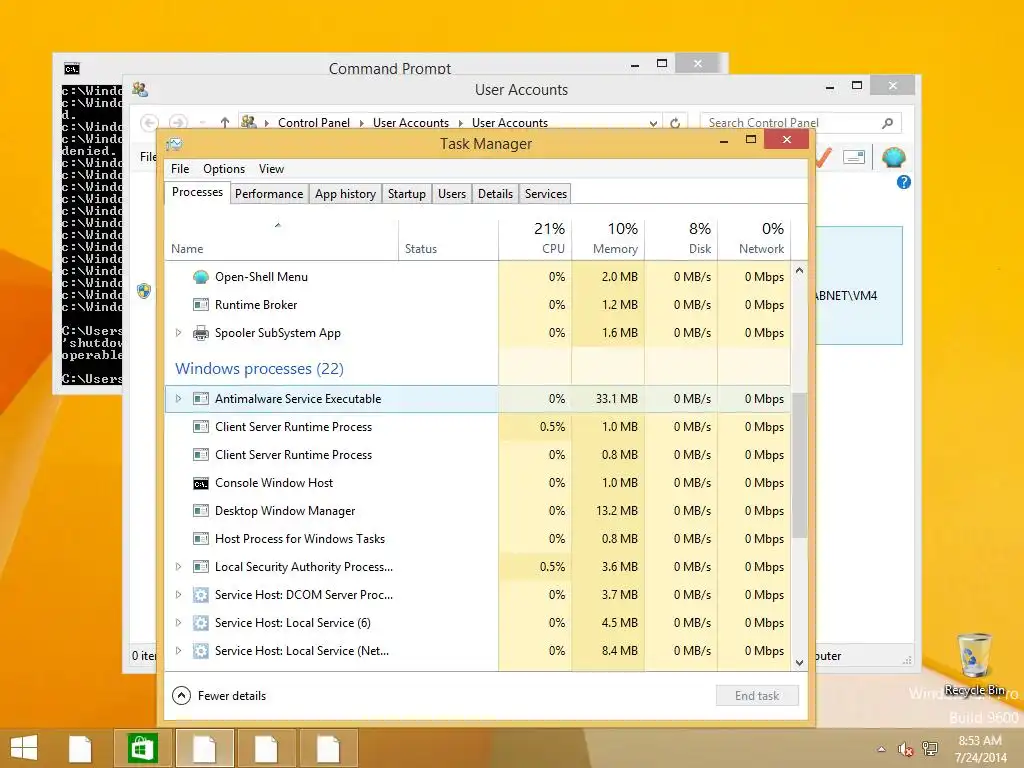Click the Service Host: DCOM Server gear icon

coord(201,595)
